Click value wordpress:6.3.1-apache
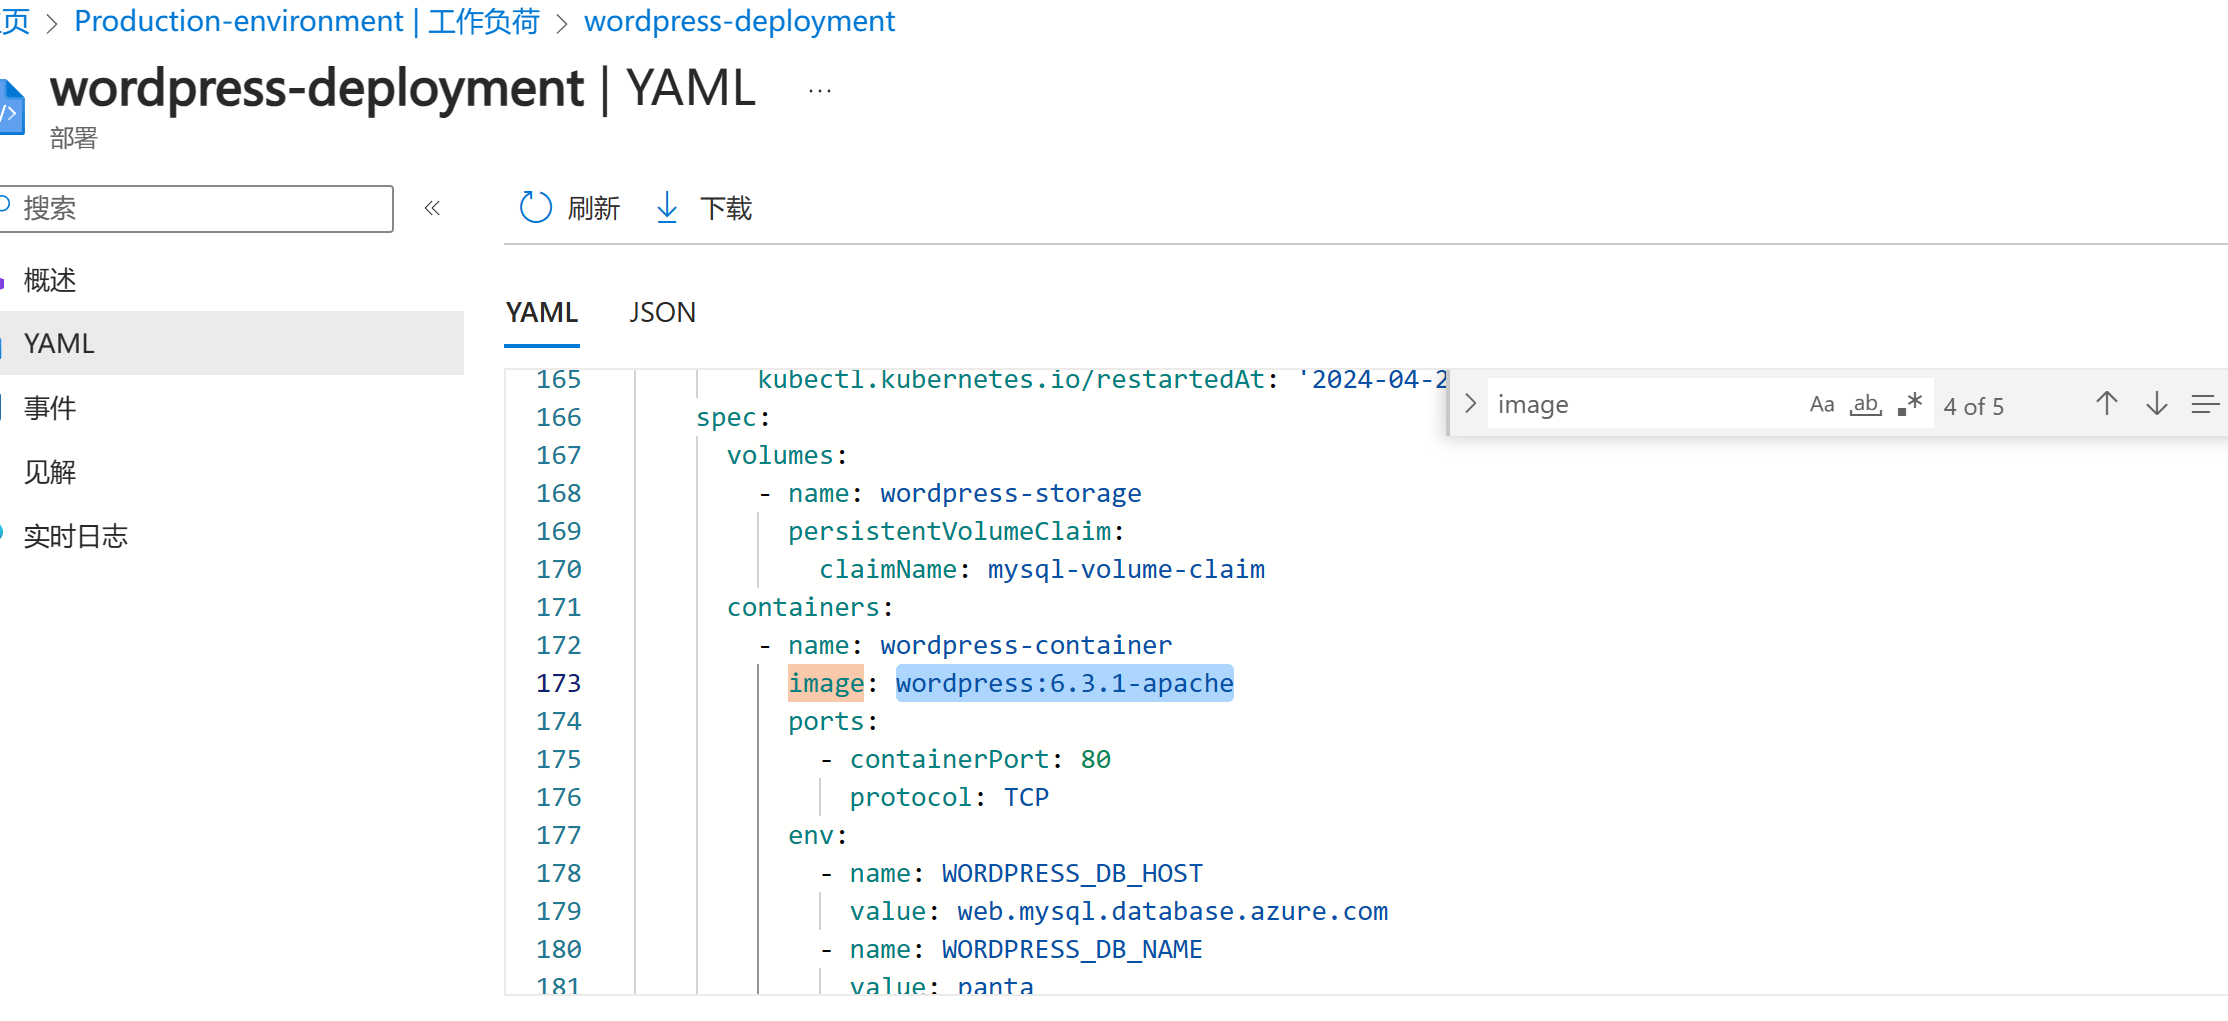Image resolution: width=2228 pixels, height=1021 pixels. (x=1065, y=683)
